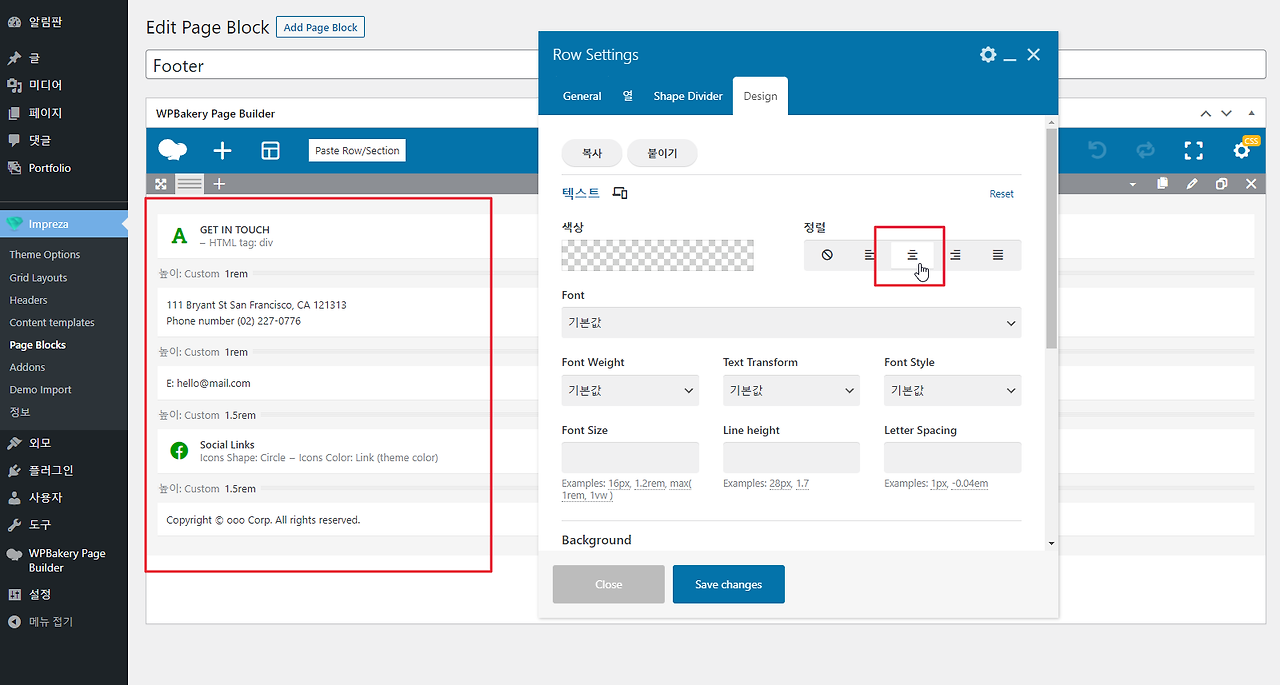Click the undo arrow icon
Image resolution: width=1280 pixels, height=685 pixels.
click(x=1097, y=150)
